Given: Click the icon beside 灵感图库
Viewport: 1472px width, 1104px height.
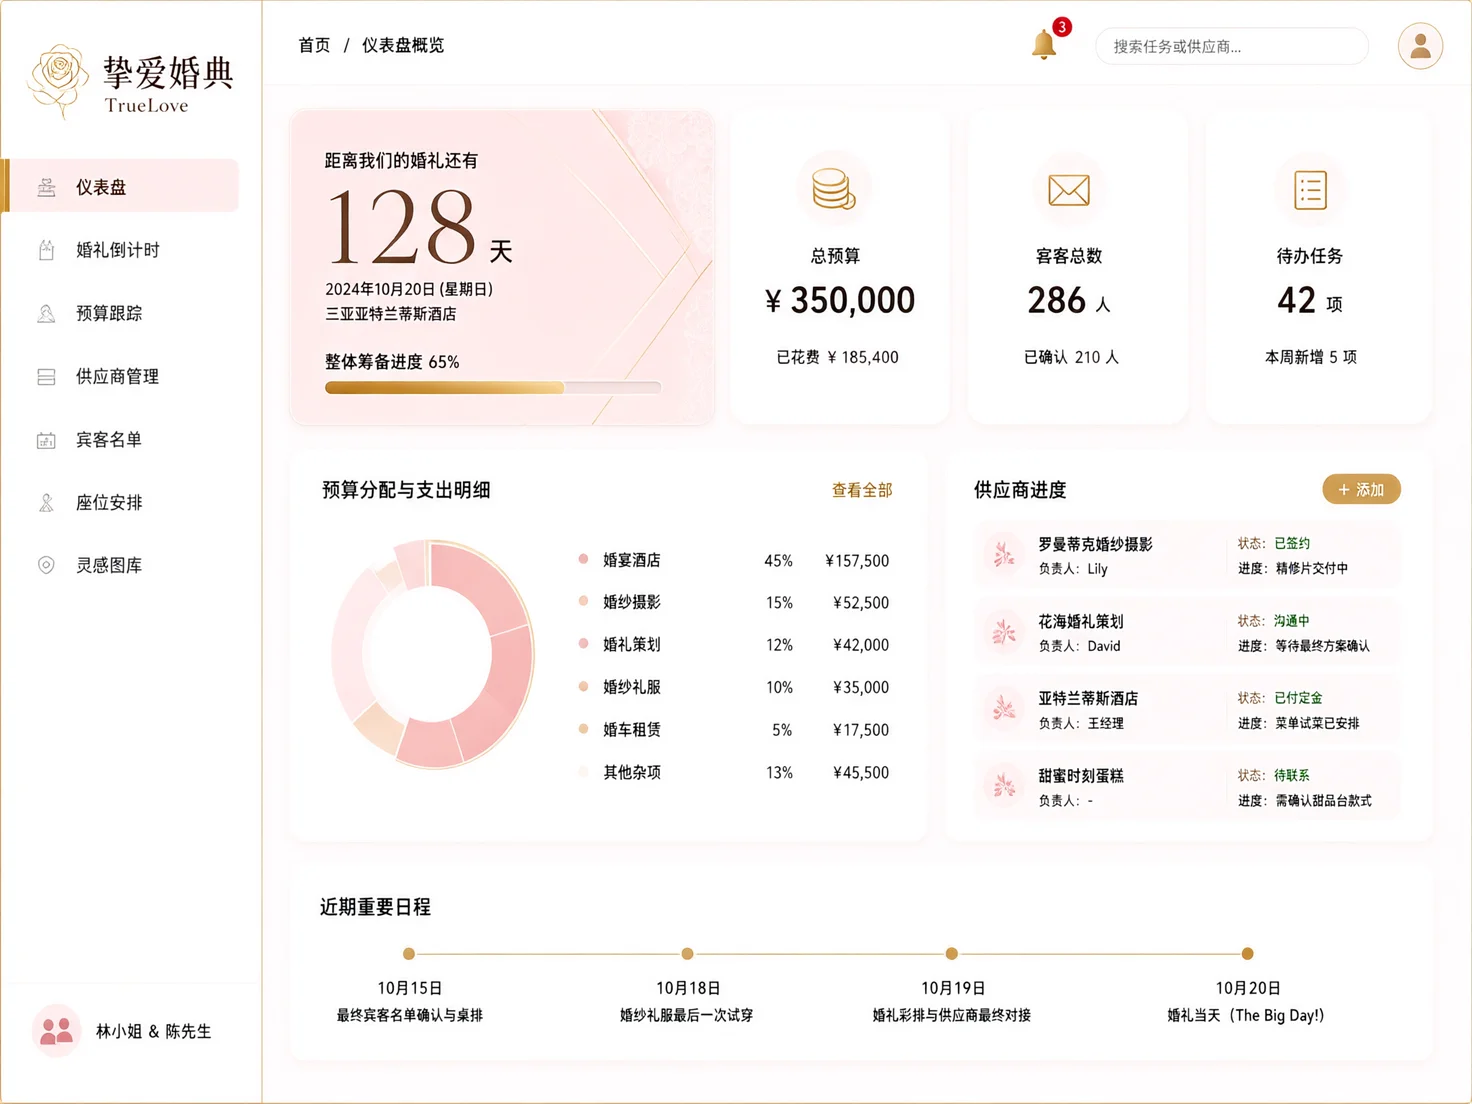Looking at the screenshot, I should coord(46,565).
